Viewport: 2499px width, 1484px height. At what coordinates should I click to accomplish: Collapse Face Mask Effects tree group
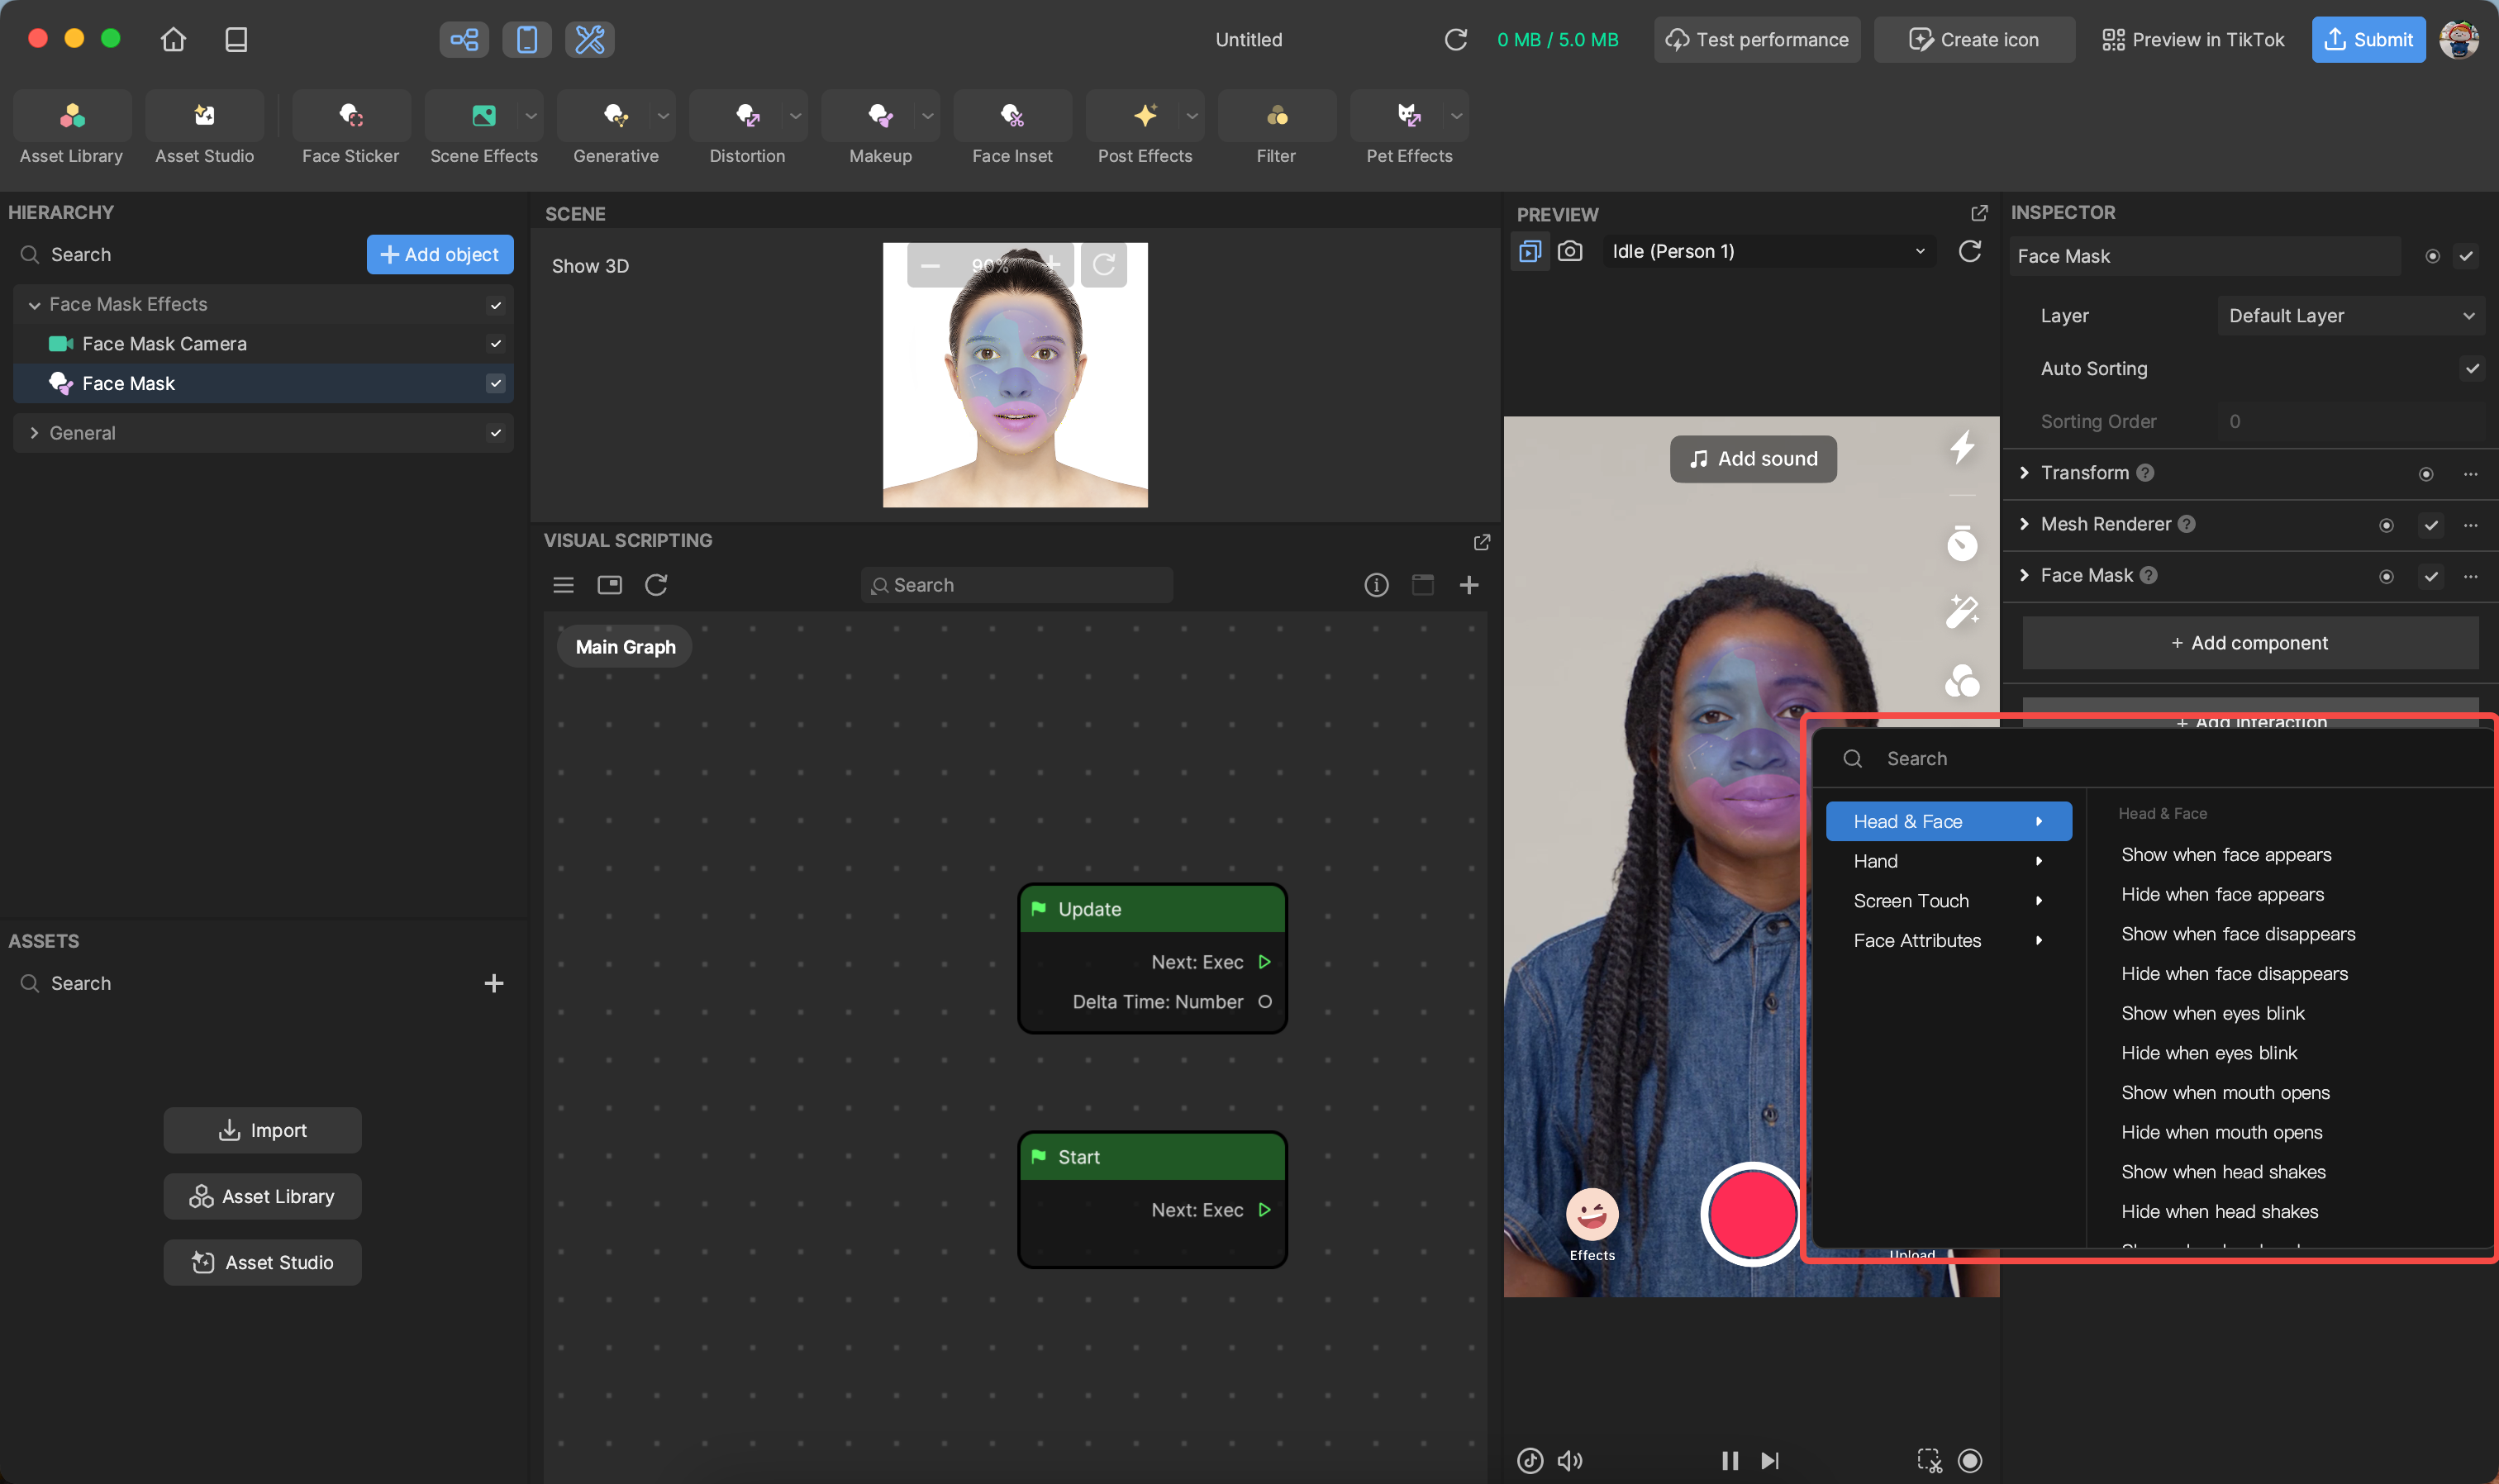[34, 305]
